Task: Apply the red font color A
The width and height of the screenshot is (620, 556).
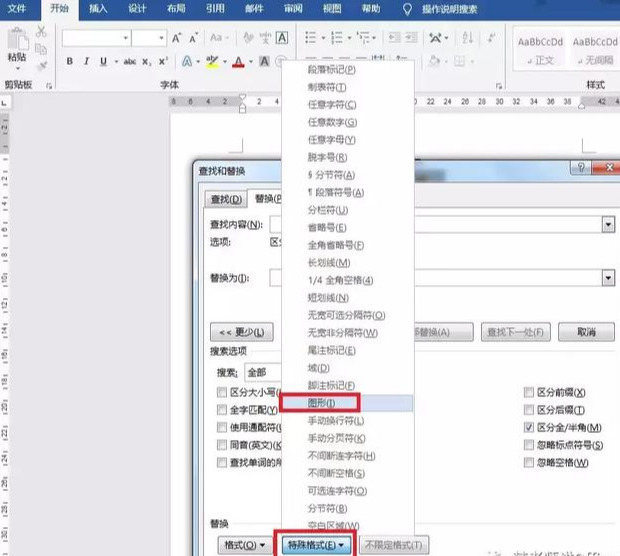Action: coord(238,61)
